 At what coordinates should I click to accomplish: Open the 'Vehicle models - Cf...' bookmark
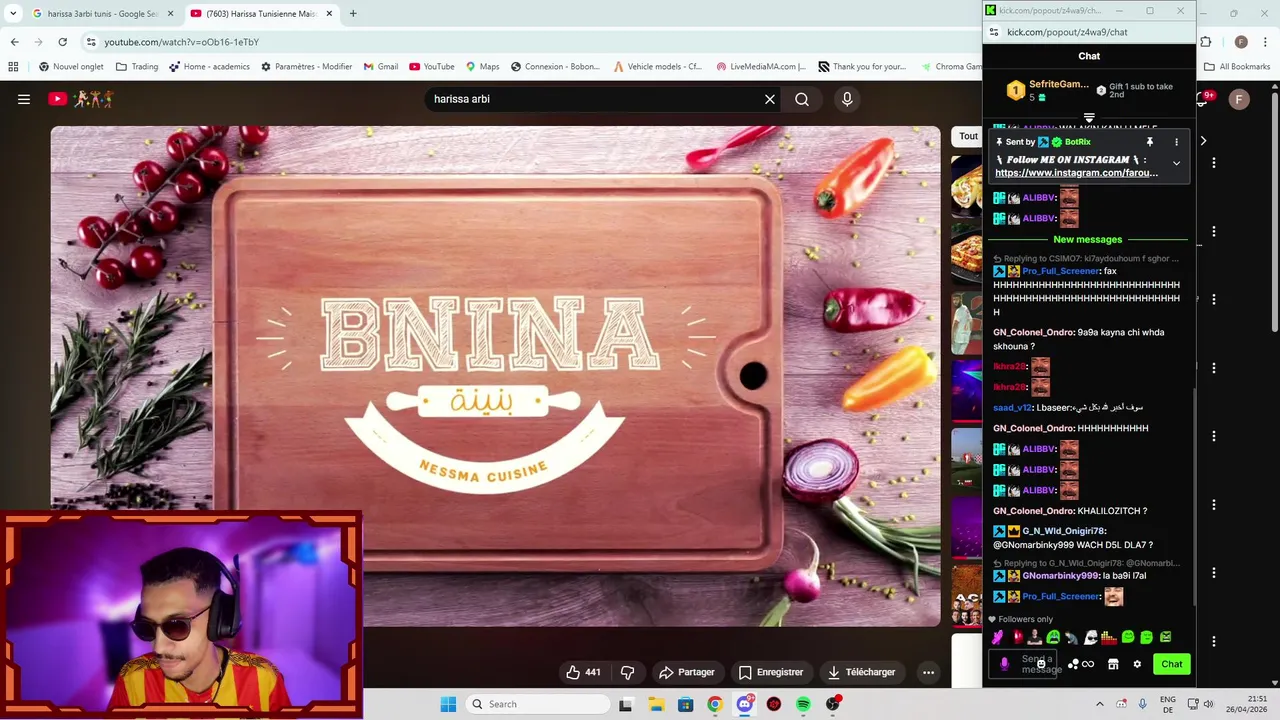click(658, 67)
